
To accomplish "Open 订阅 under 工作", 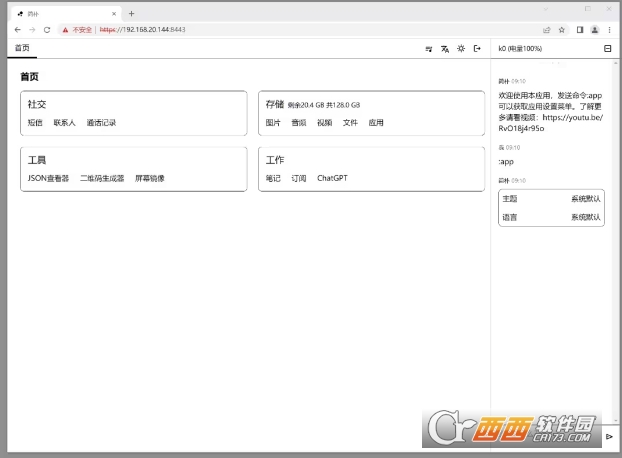I will (299, 178).
